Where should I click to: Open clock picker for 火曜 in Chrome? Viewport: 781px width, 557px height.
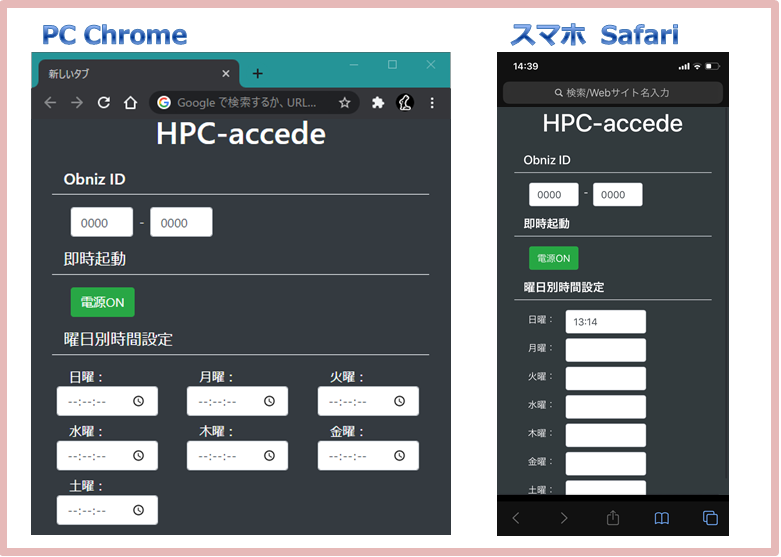coord(400,401)
